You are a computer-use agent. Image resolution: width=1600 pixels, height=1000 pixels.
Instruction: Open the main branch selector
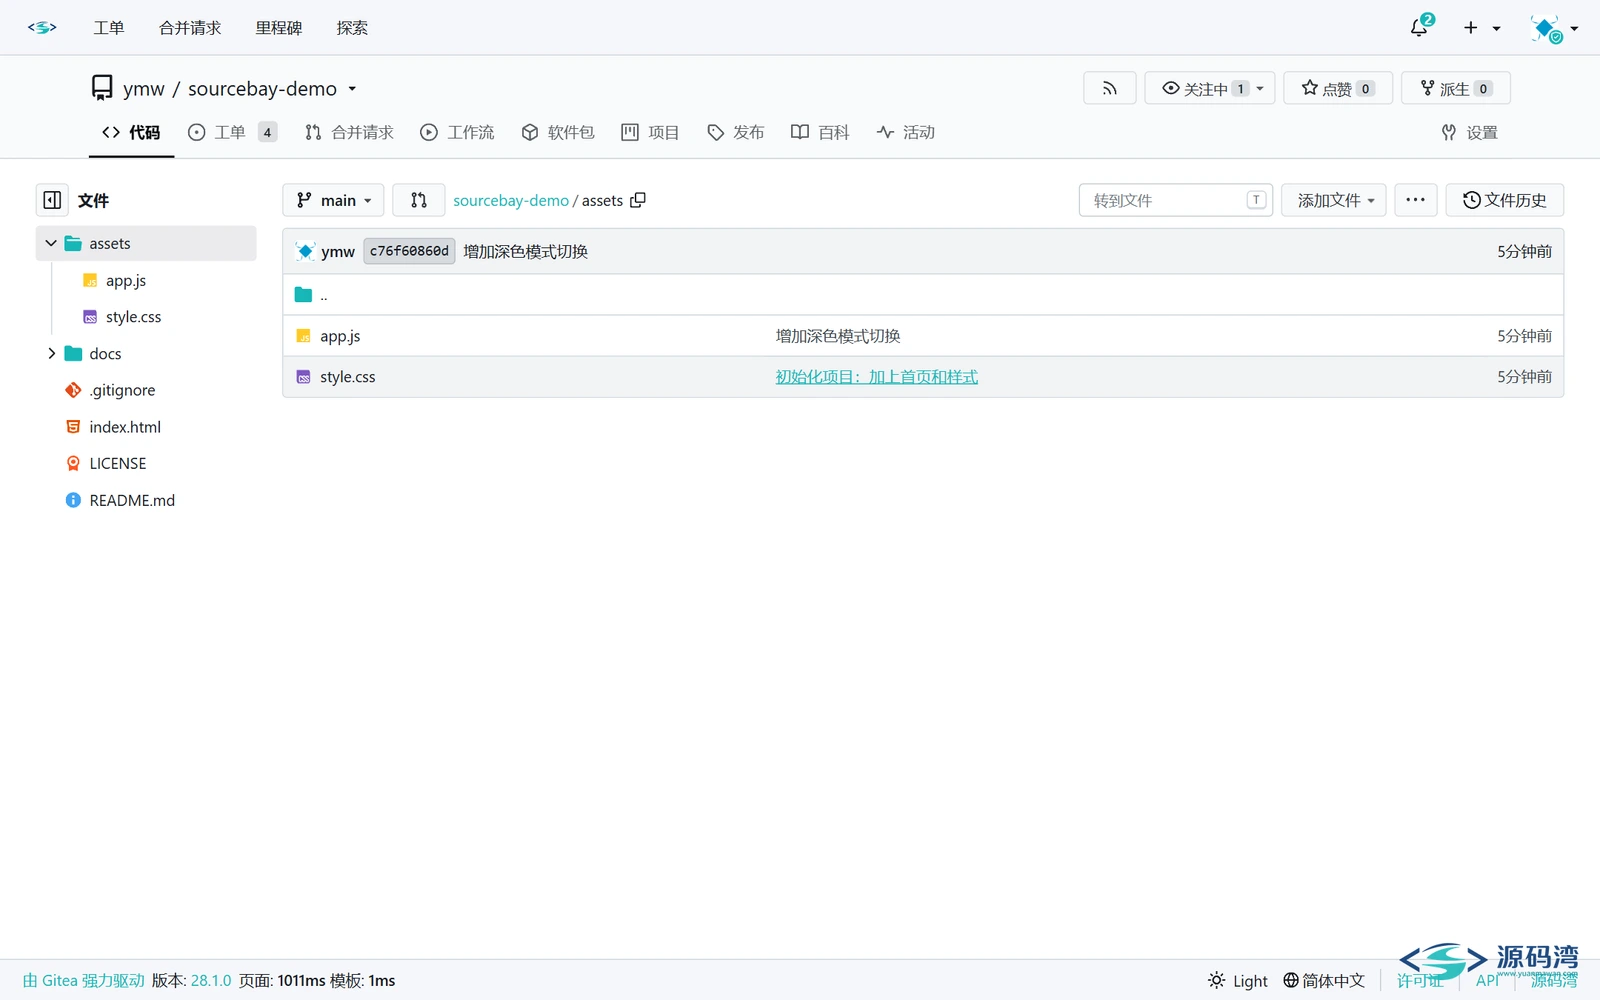pos(334,200)
